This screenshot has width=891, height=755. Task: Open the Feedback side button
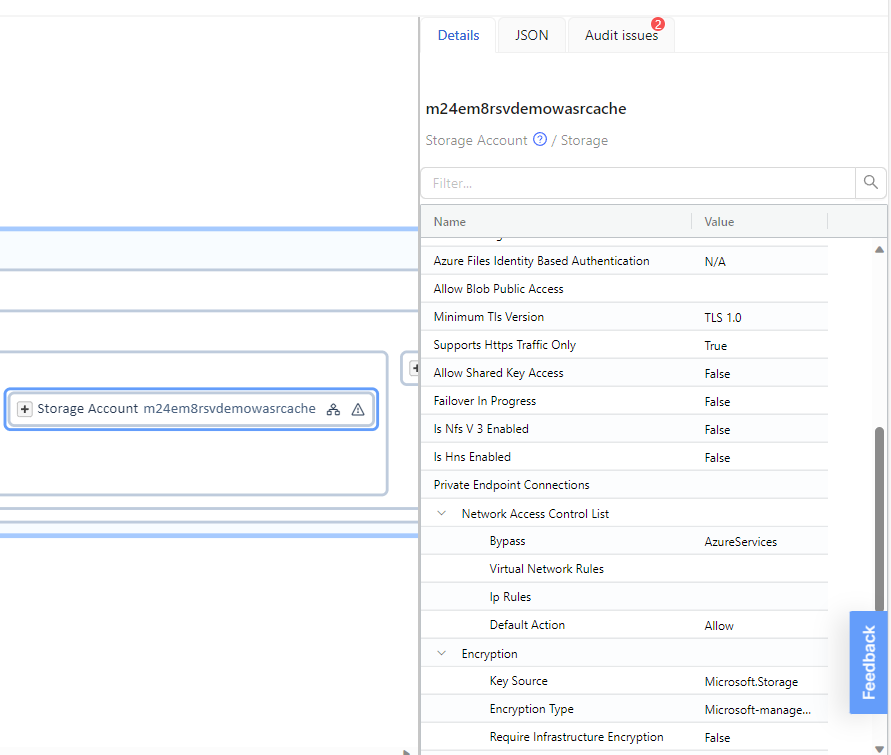pos(868,662)
